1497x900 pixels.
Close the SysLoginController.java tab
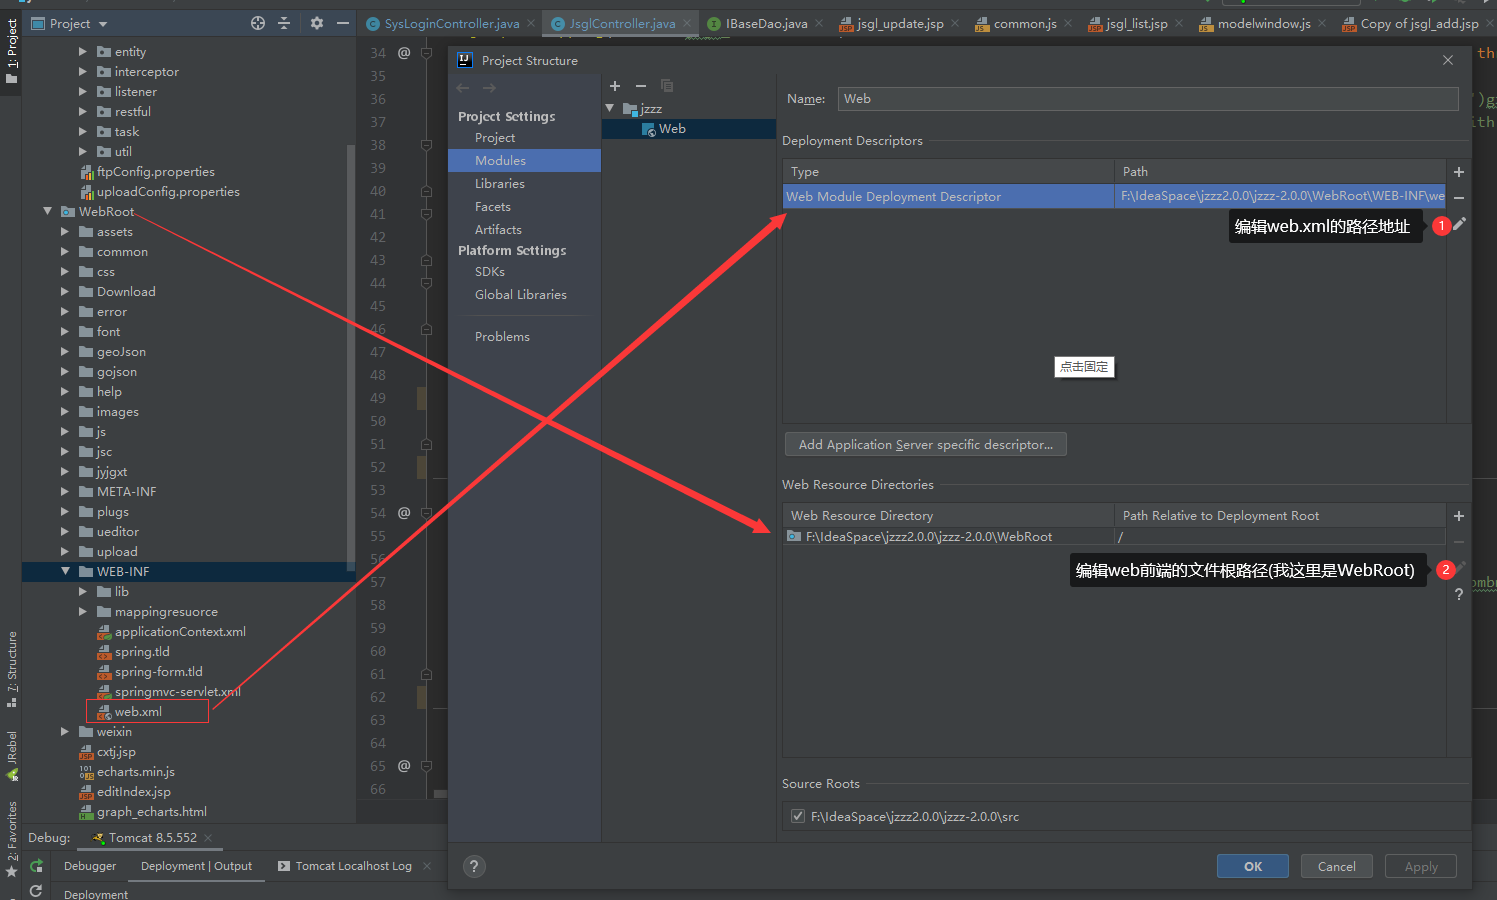pos(531,23)
